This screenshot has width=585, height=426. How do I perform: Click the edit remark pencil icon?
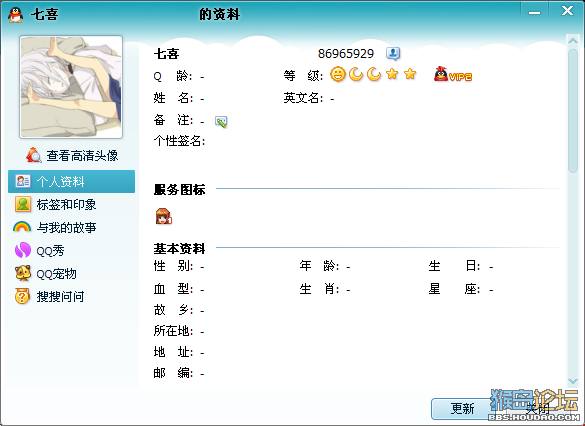(x=221, y=122)
